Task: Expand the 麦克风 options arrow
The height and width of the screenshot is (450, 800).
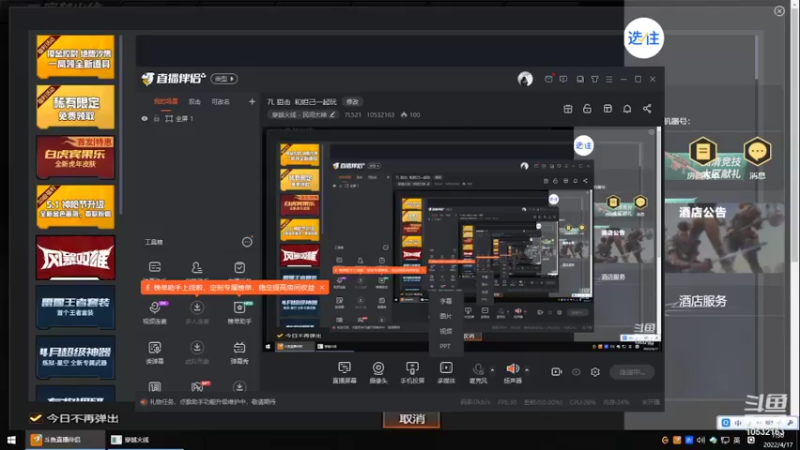Action: (492, 370)
